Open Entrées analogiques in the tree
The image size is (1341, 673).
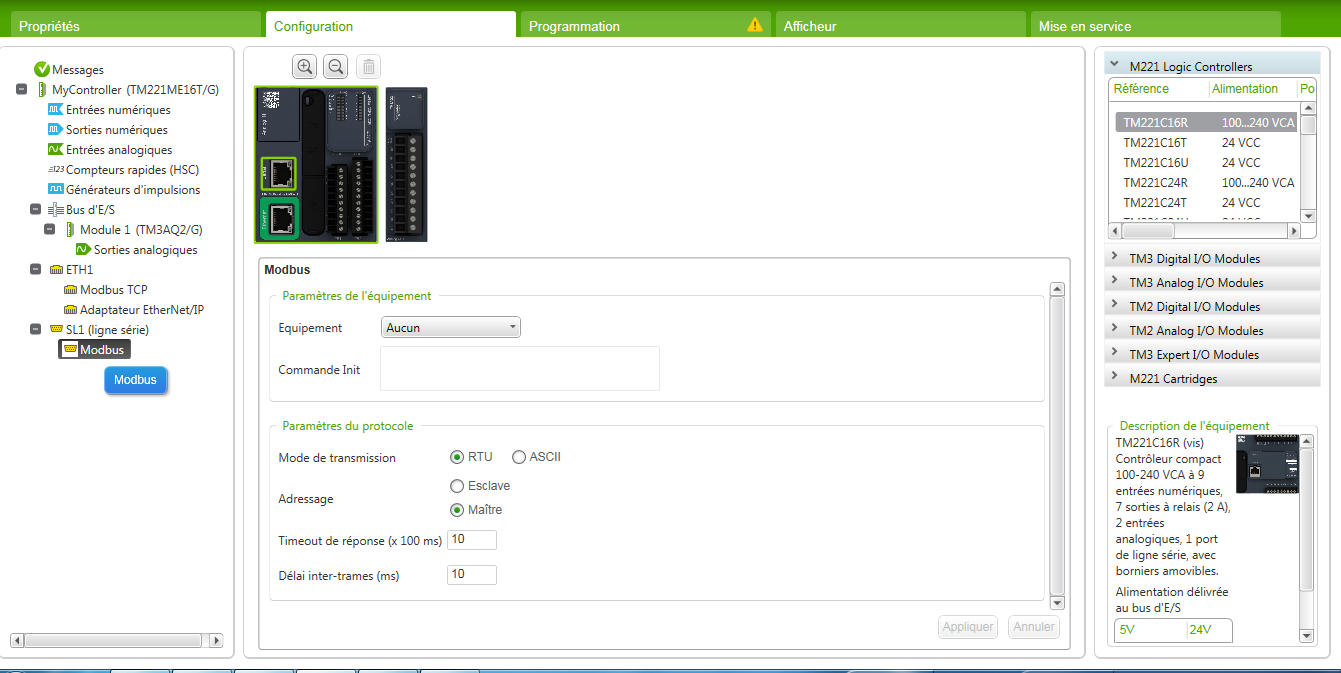(118, 150)
